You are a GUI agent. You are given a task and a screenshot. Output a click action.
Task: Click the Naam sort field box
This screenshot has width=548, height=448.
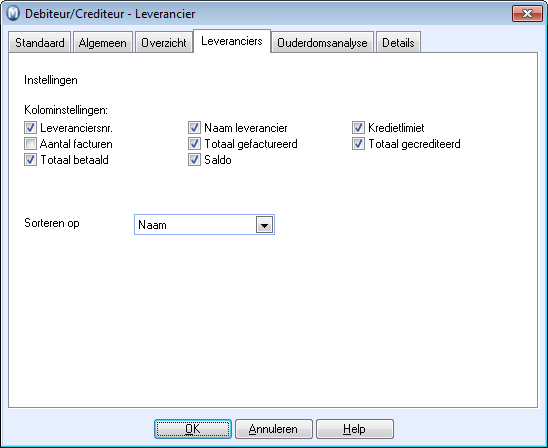[204, 225]
